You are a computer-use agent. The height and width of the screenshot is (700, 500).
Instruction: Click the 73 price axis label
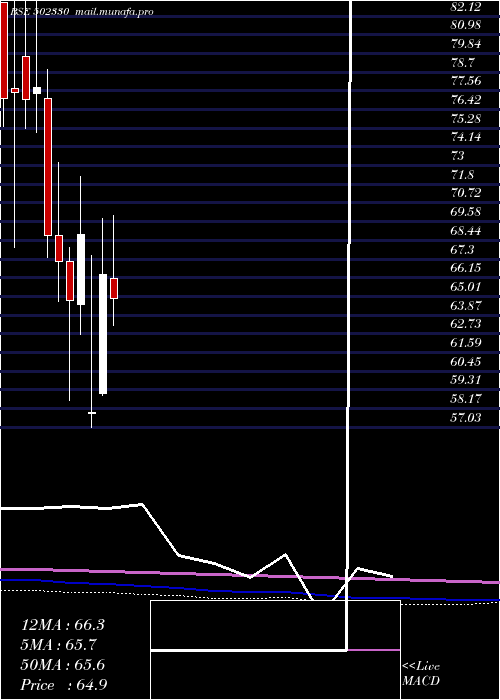click(x=458, y=156)
